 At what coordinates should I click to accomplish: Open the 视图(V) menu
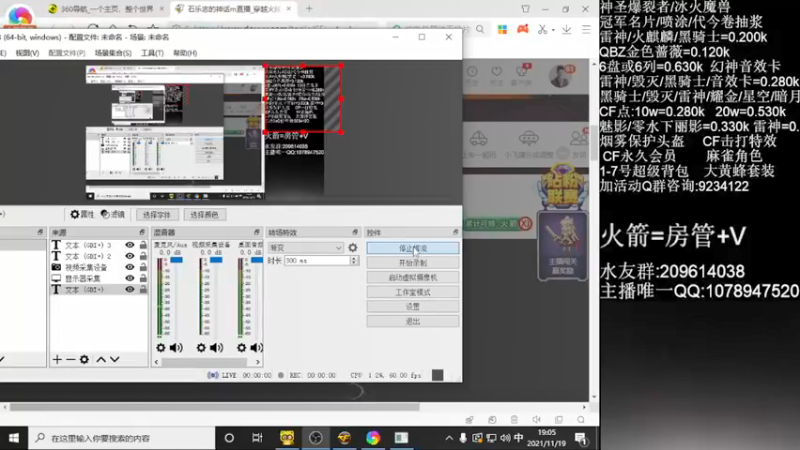coord(27,53)
